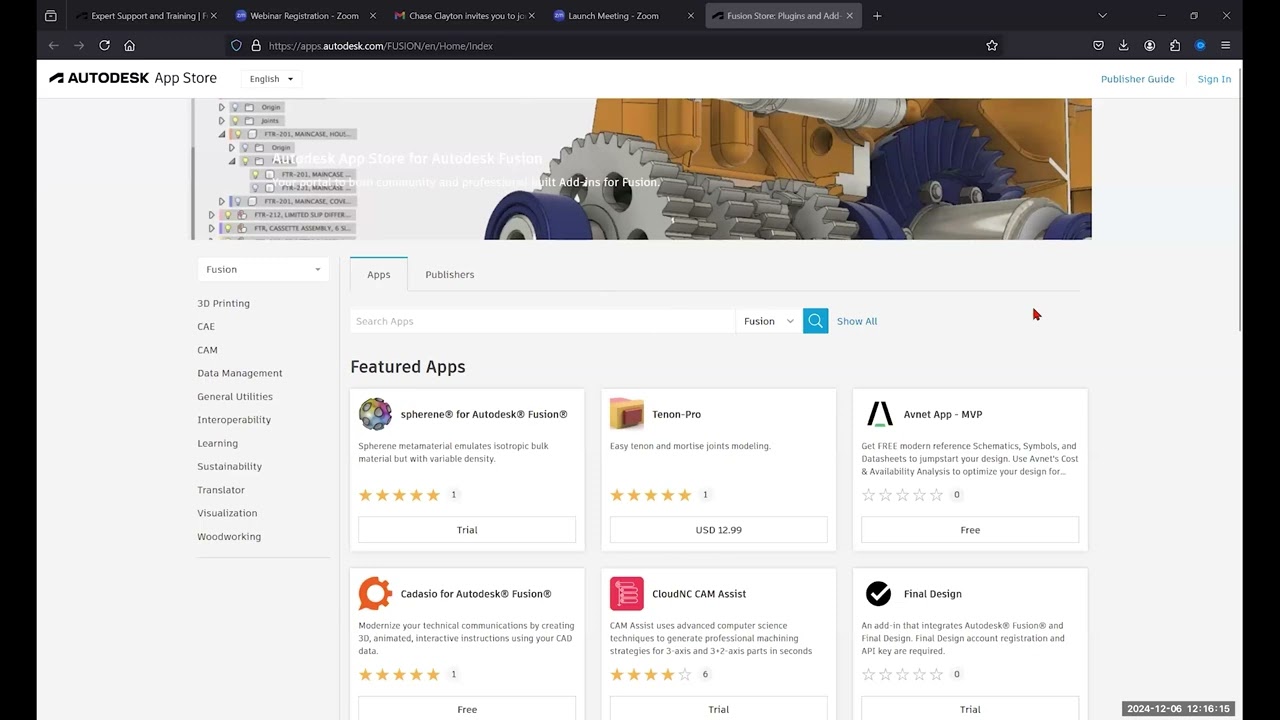Viewport: 1280px width, 720px height.
Task: Open the Publisher Guide link
Action: 1137,79
